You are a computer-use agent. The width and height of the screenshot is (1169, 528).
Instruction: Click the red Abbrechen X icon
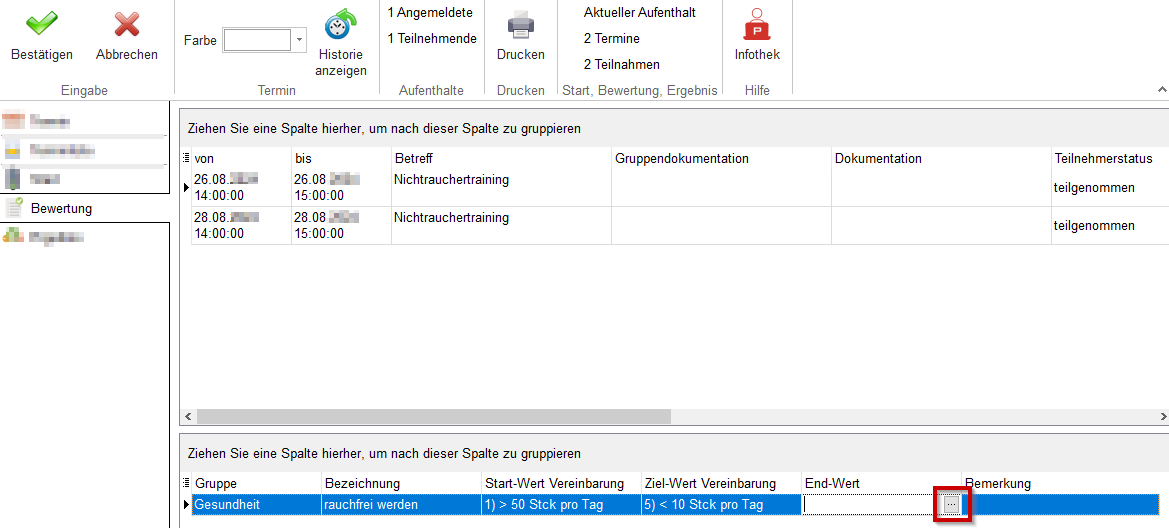(x=126, y=24)
